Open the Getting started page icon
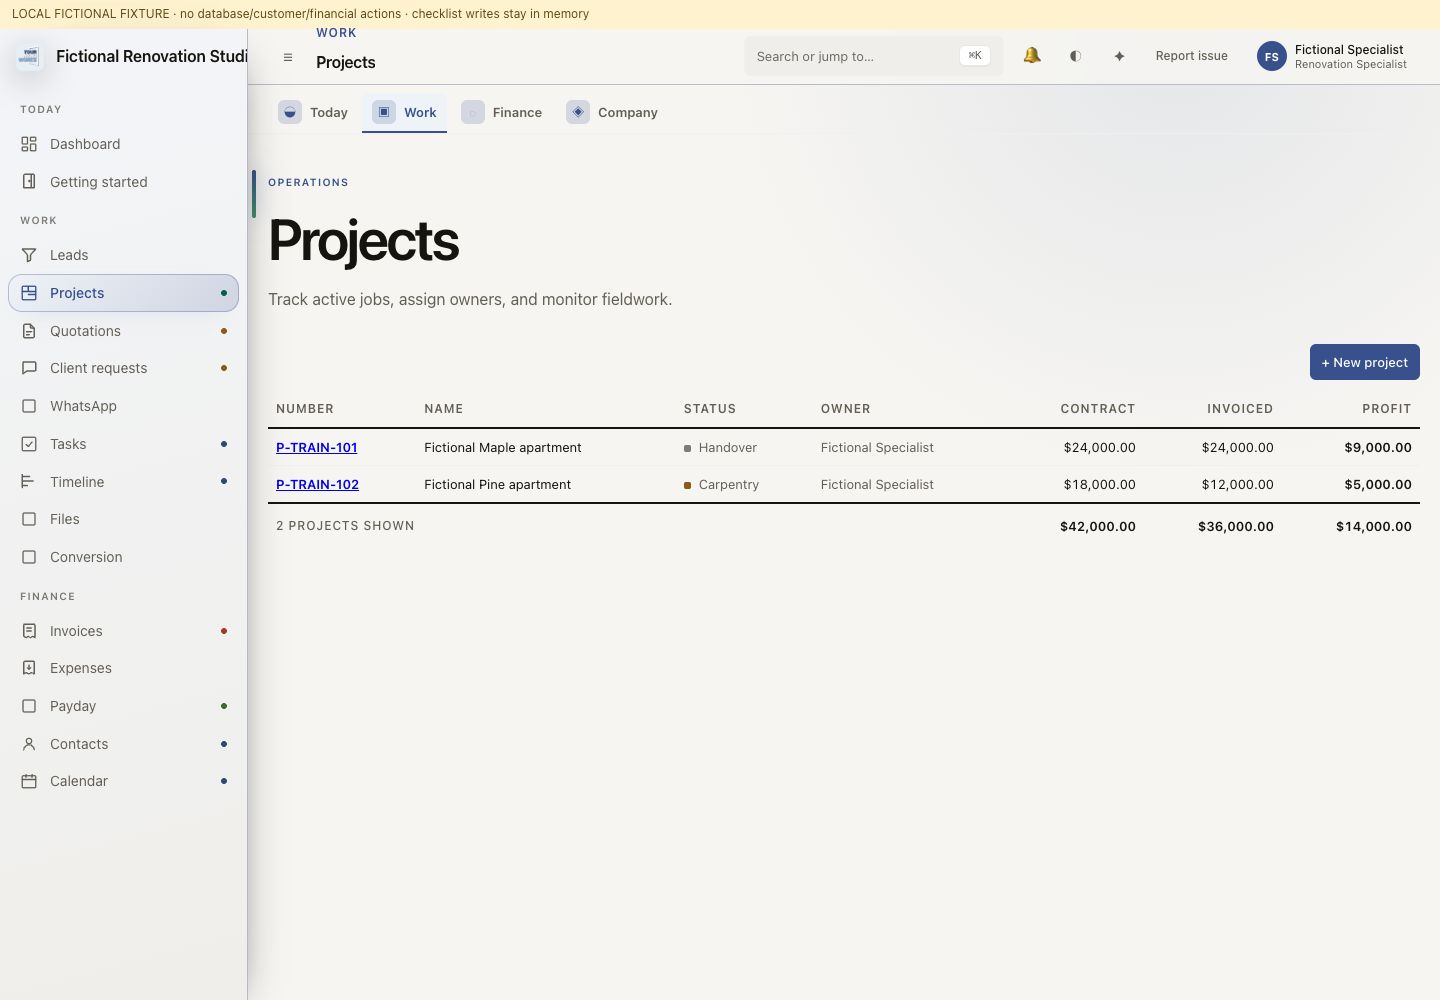The image size is (1440, 1000). [x=29, y=182]
